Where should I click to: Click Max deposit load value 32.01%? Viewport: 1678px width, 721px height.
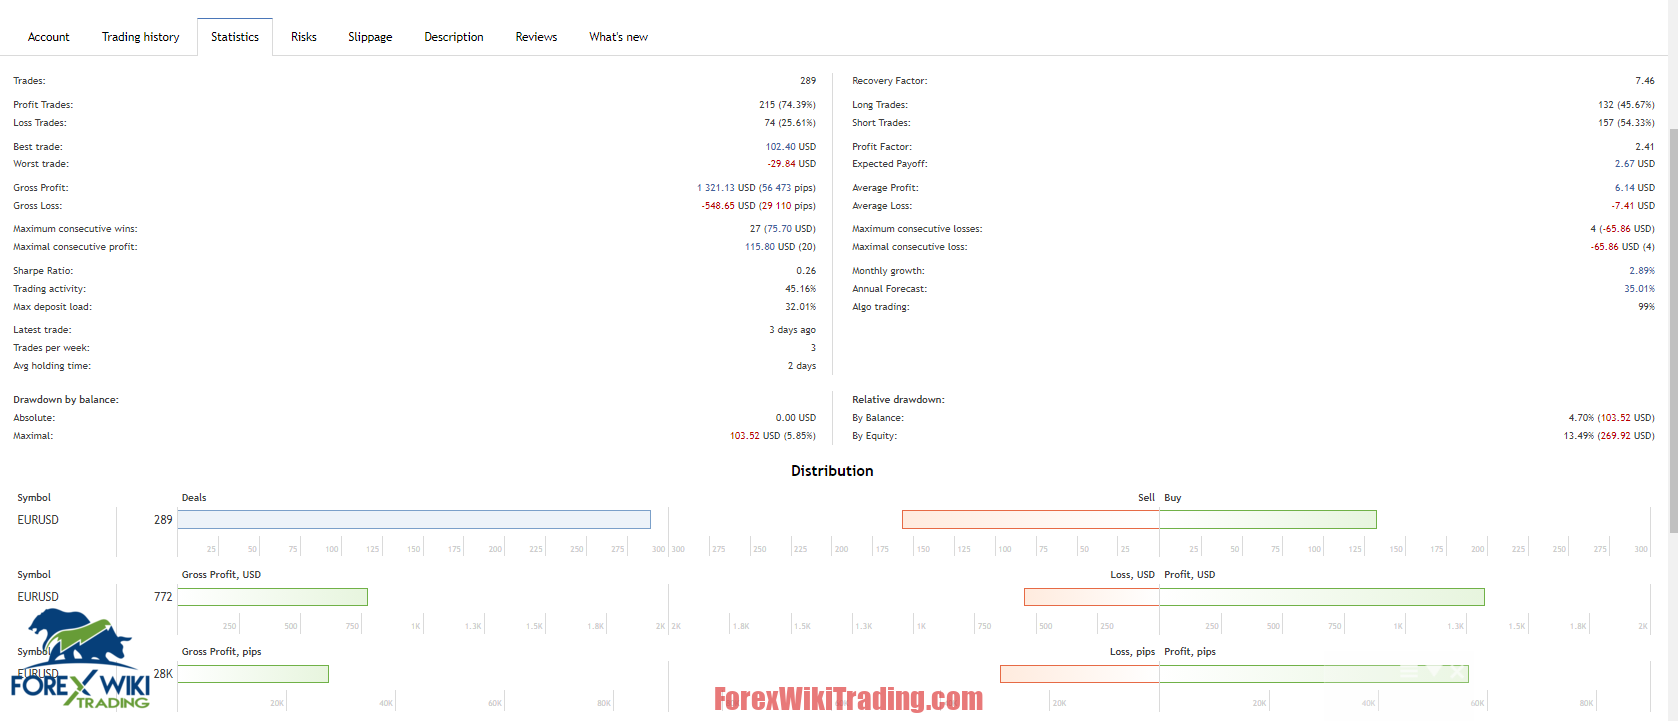click(x=800, y=307)
